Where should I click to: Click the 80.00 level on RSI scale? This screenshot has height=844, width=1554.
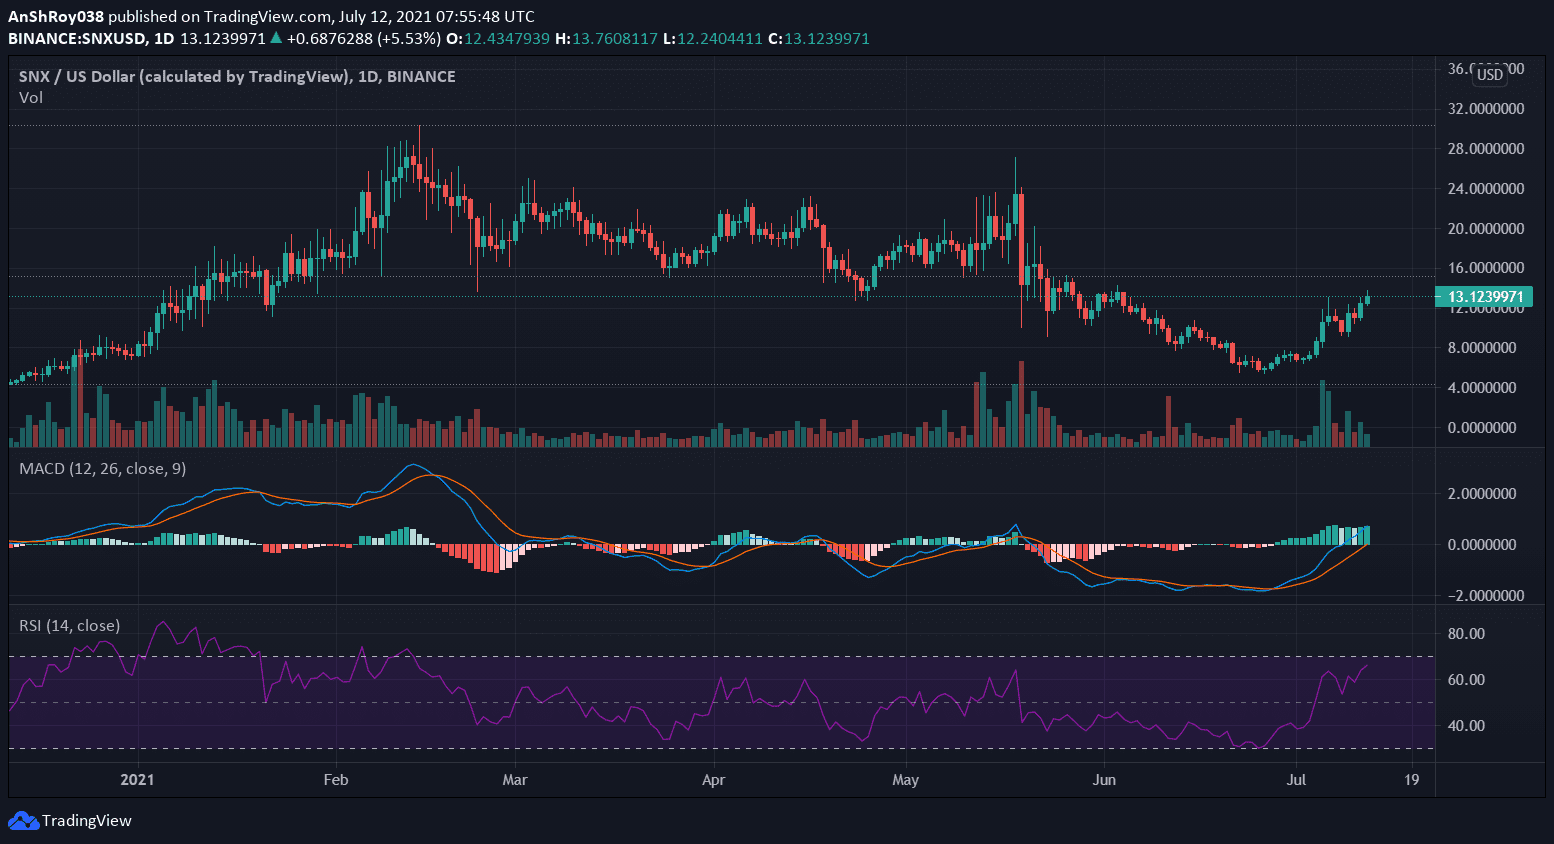pos(1465,633)
